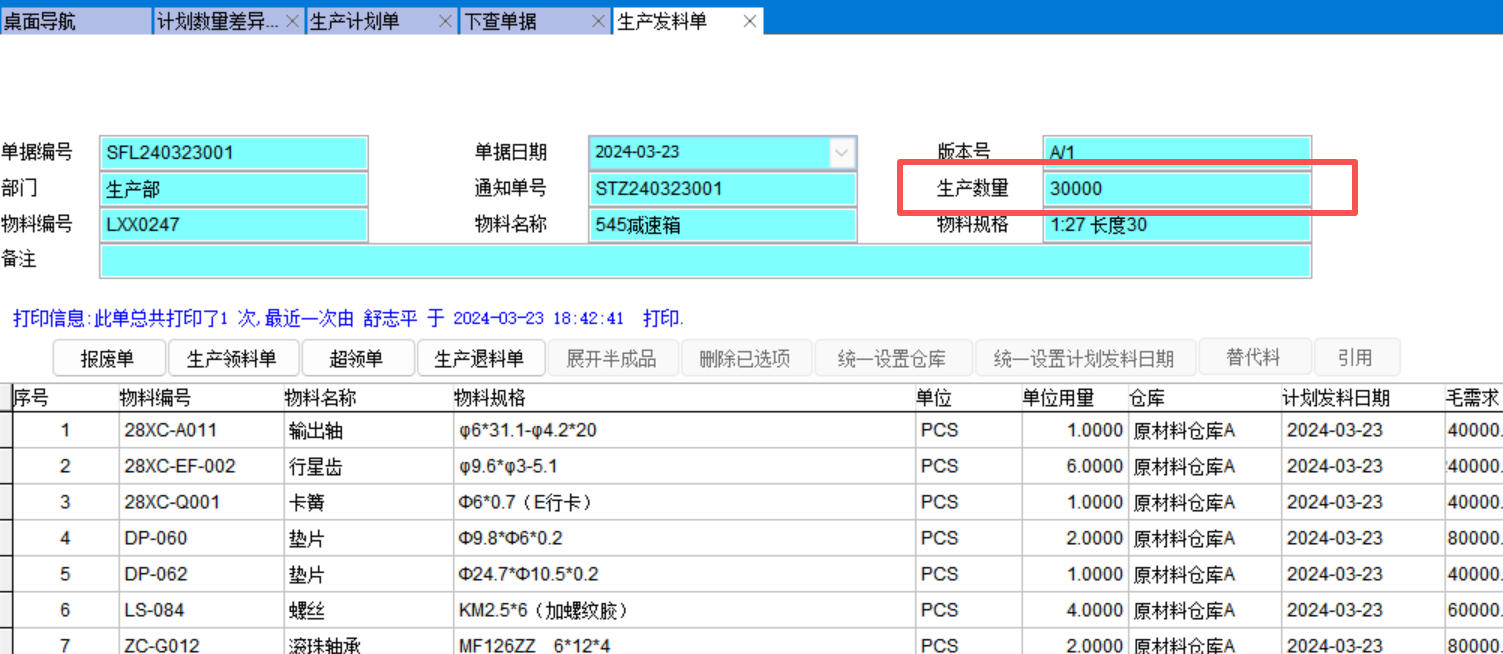Click the 单据编号 field SFL240323001
1503x654 pixels.
[x=234, y=153]
